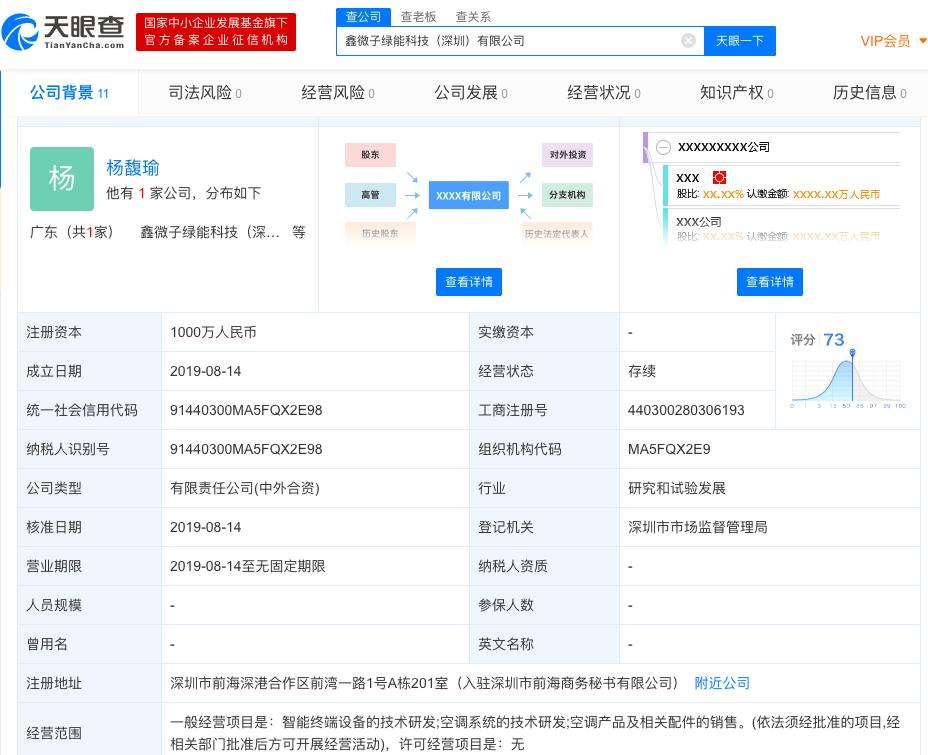Image resolution: width=928 pixels, height=755 pixels.
Task: Click the registered capital value 1000万人民币
Action: 213,332
